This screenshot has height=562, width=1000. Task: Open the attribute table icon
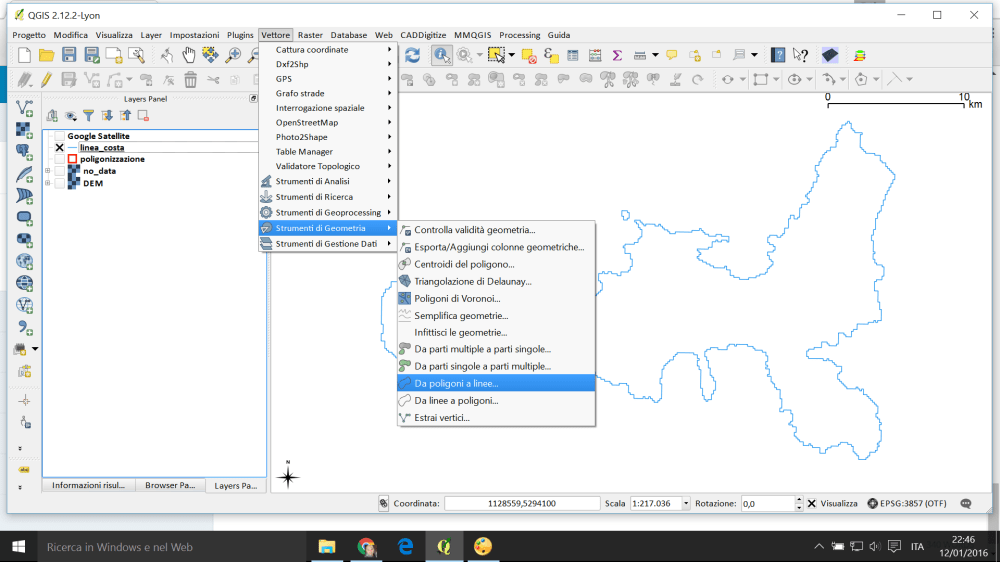[x=573, y=55]
